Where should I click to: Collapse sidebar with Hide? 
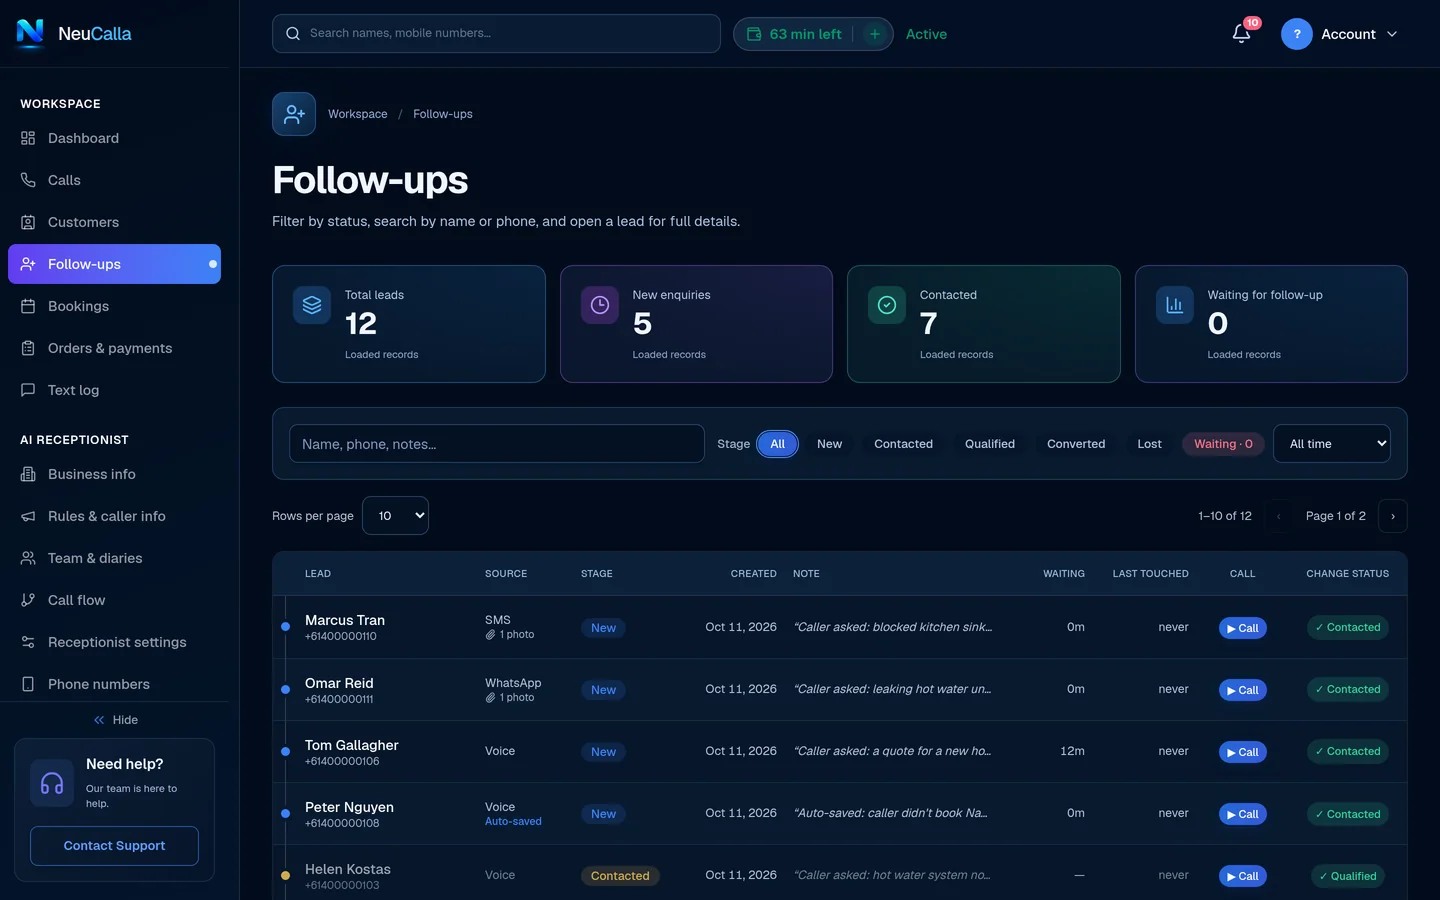116,720
